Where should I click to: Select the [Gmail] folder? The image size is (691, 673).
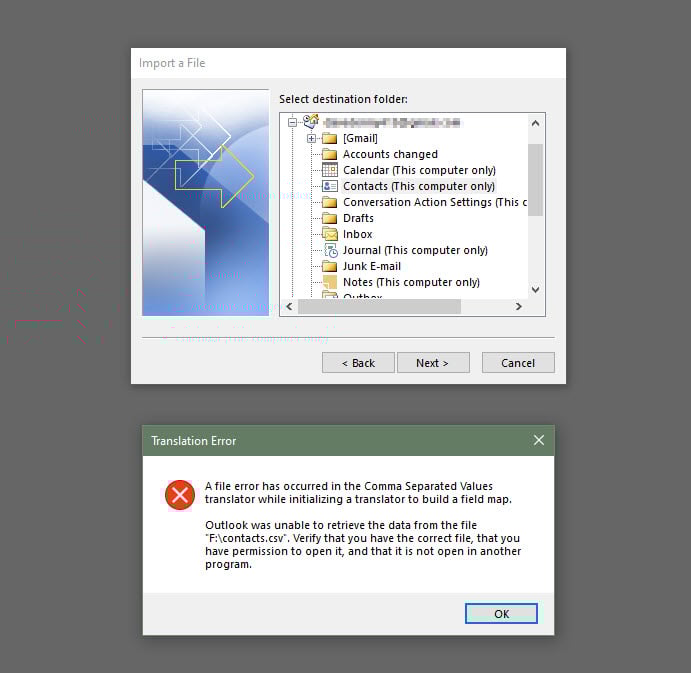[x=360, y=138]
